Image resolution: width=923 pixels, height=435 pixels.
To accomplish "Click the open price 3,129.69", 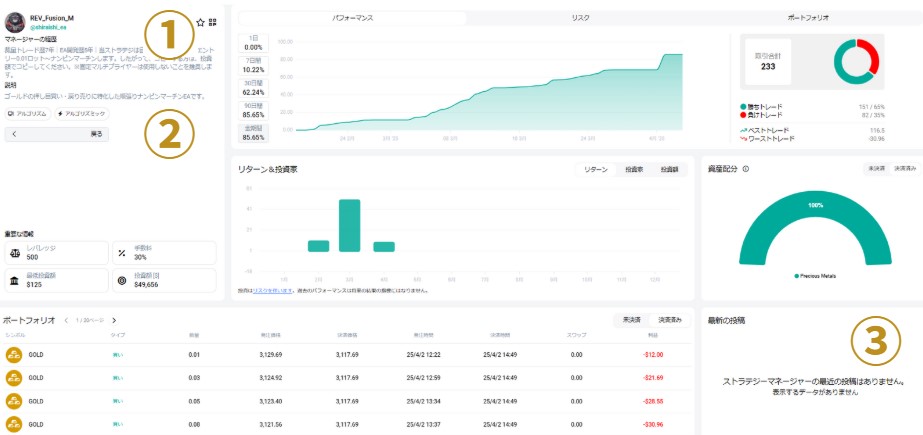I will point(271,355).
